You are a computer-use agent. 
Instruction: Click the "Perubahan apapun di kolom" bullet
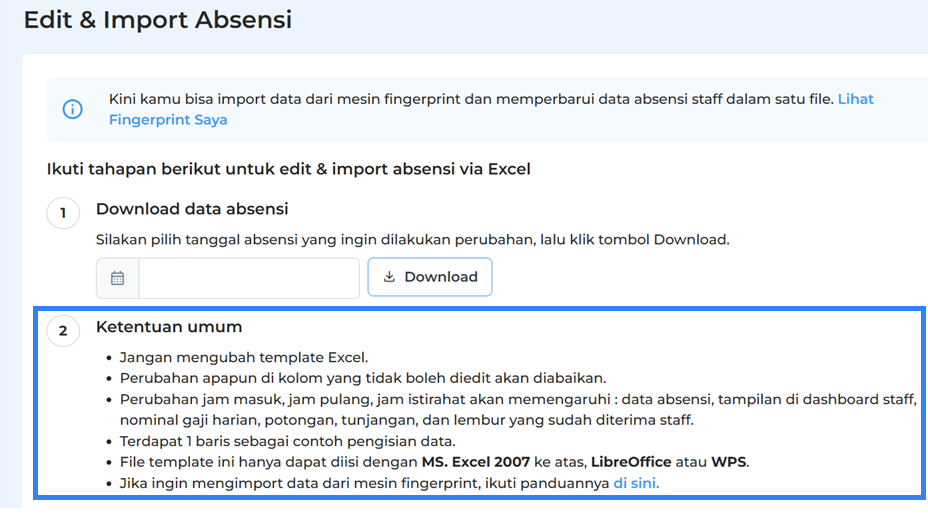[362, 378]
